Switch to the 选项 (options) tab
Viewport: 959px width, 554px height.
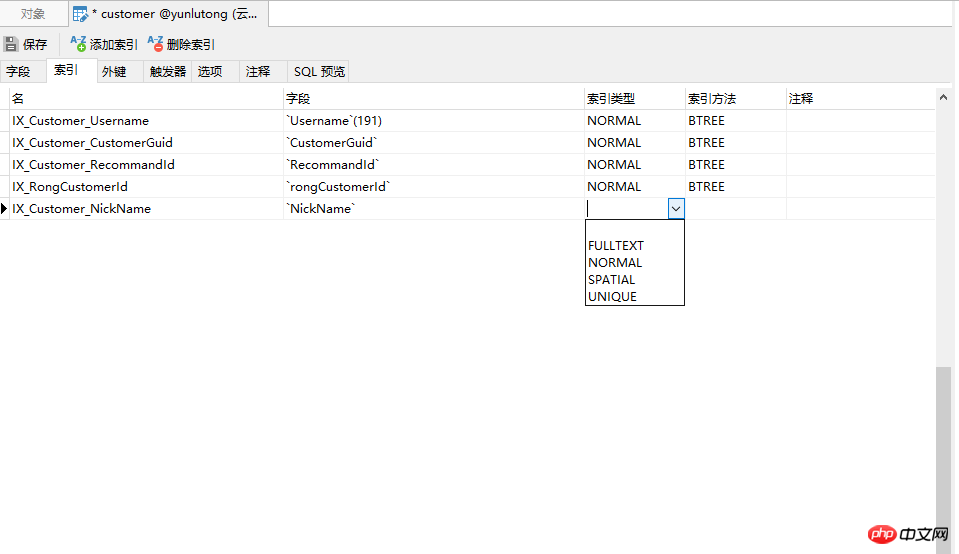pyautogui.click(x=215, y=72)
